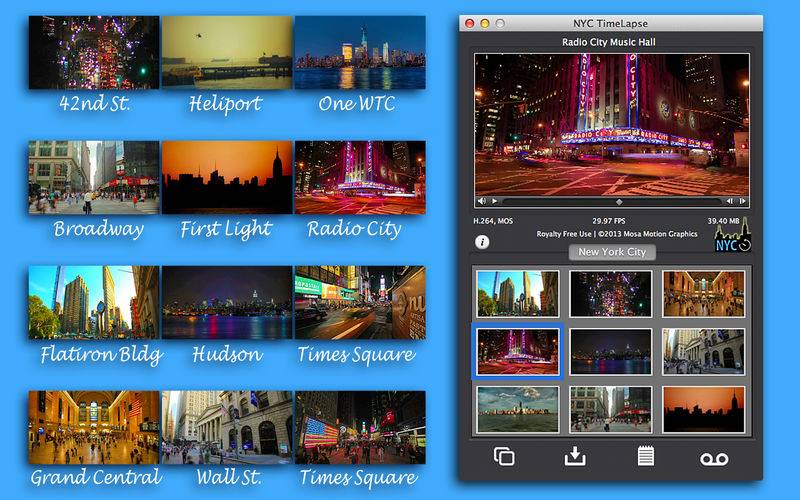The height and width of the screenshot is (500, 800).
Task: Close the NYC TimeLapse window
Action: tap(469, 23)
